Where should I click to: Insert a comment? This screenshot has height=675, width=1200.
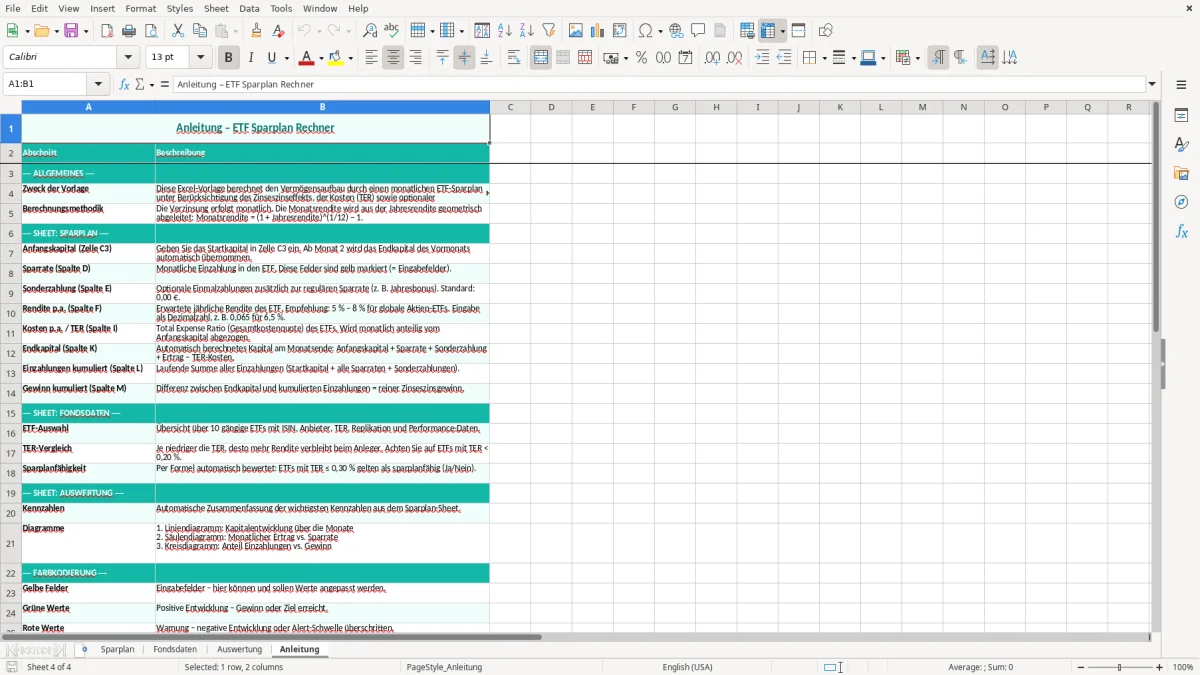[x=698, y=31]
